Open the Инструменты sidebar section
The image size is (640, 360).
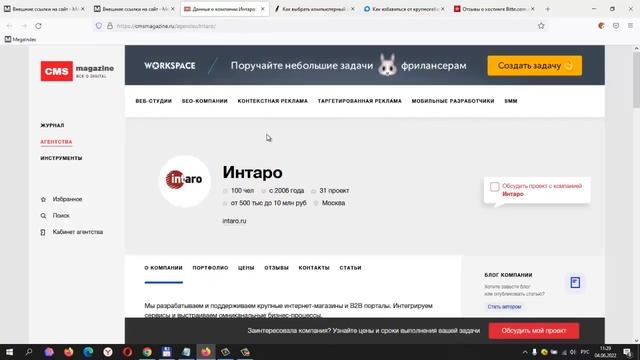click(61, 158)
